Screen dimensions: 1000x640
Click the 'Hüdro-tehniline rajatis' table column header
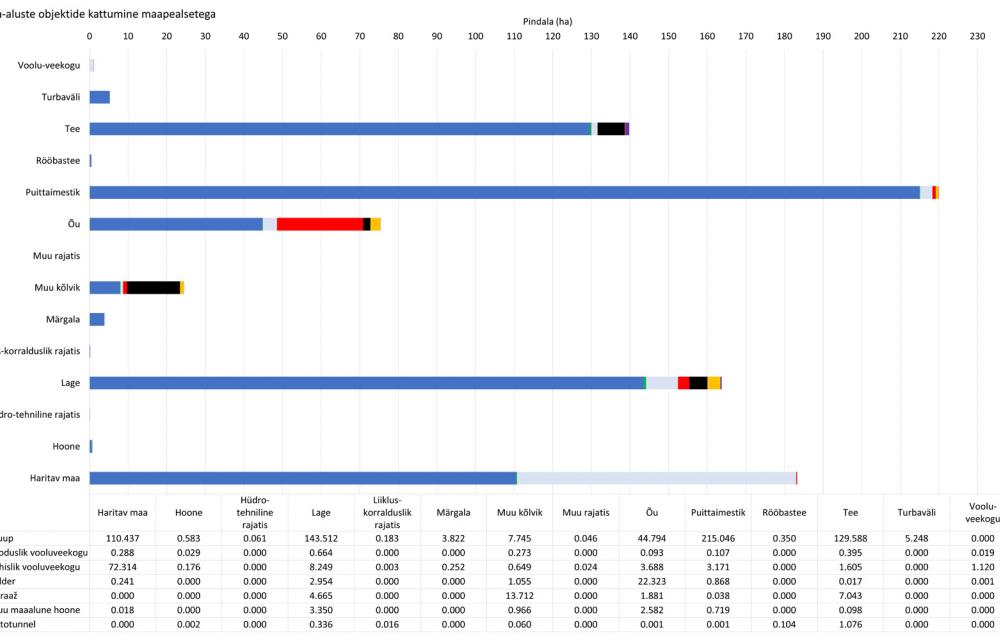[x=255, y=513]
